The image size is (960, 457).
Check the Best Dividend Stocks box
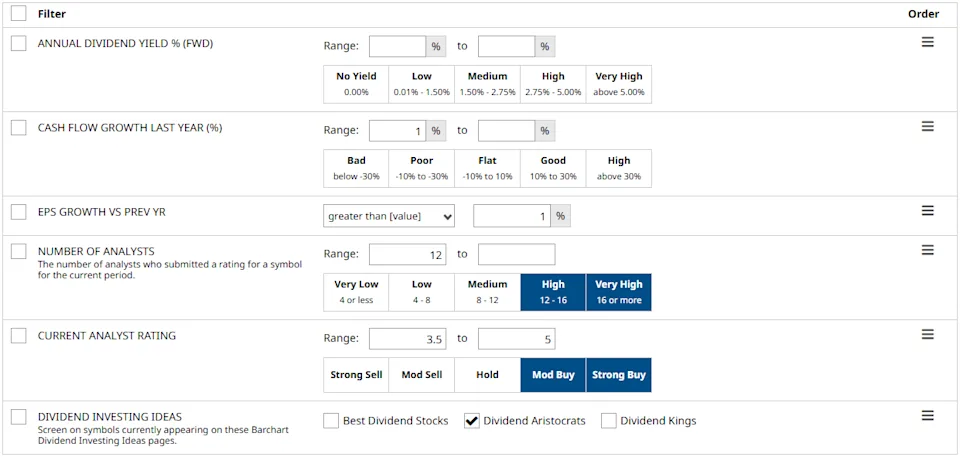332,421
